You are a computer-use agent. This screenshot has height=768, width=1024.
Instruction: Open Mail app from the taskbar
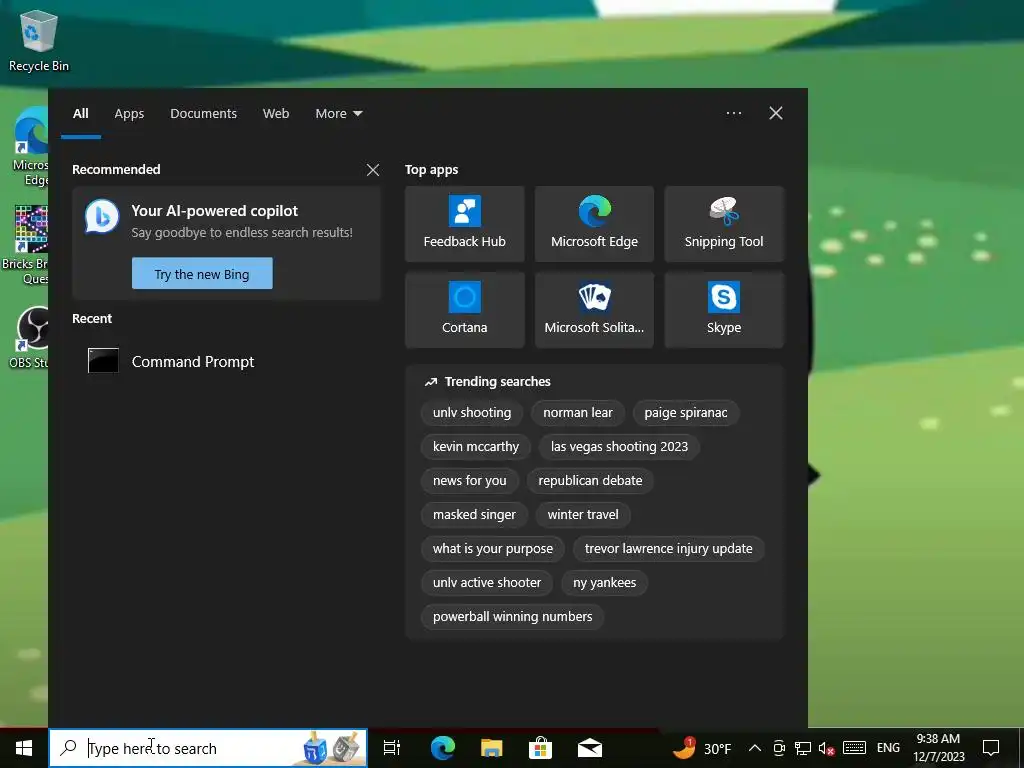[590, 748]
